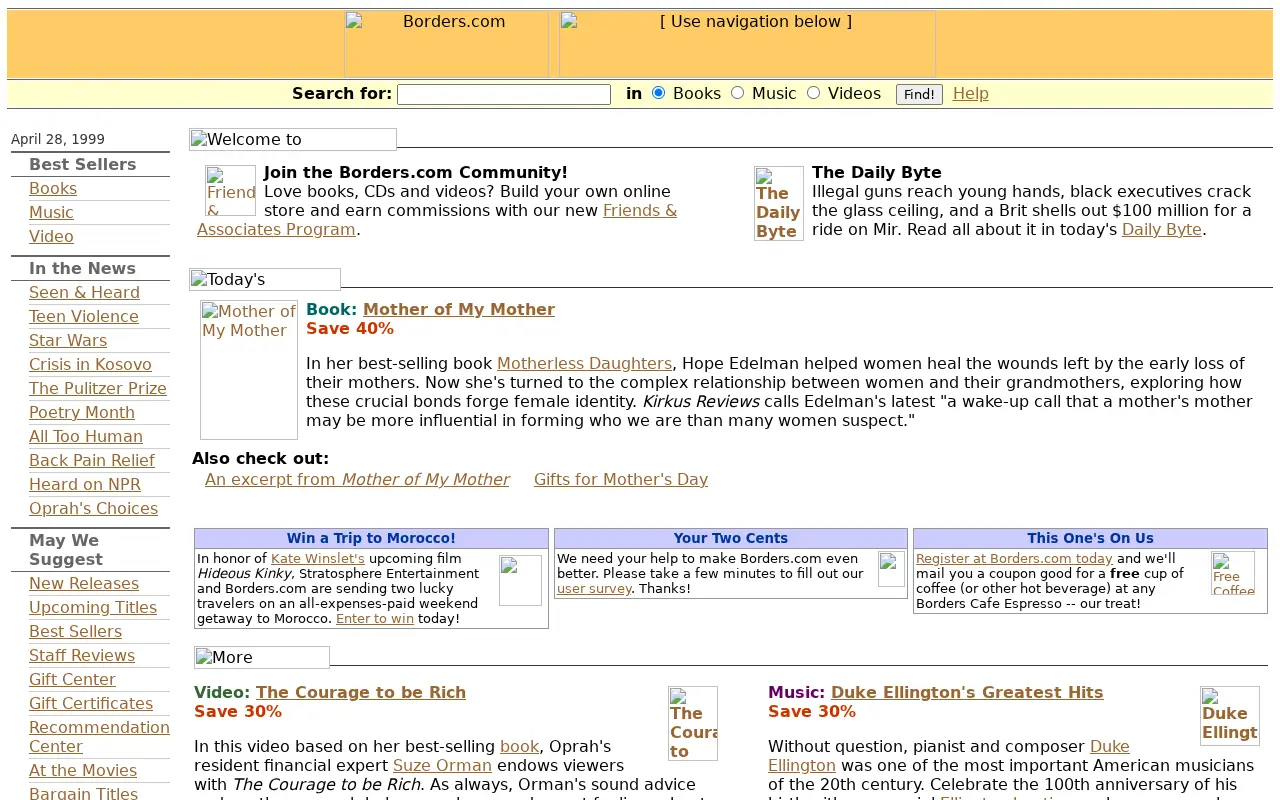Open the Star Wars sidebar link
Viewport: 1280px width, 800px height.
pos(68,340)
